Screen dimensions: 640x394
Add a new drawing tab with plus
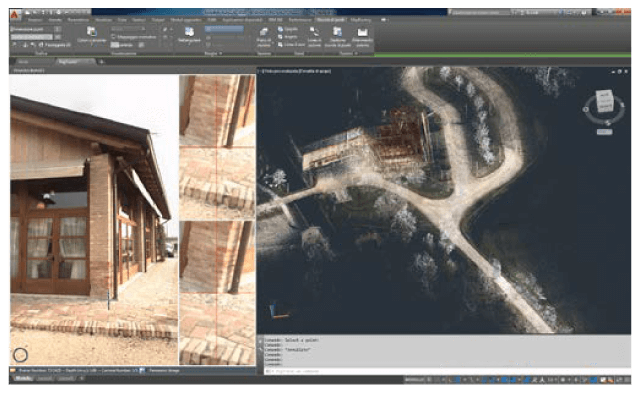[101, 62]
